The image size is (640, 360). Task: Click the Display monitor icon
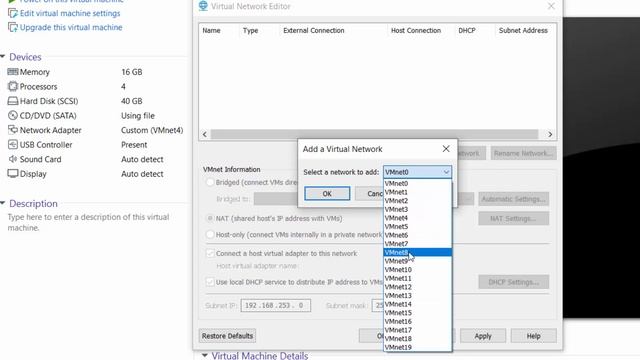tap(13, 173)
